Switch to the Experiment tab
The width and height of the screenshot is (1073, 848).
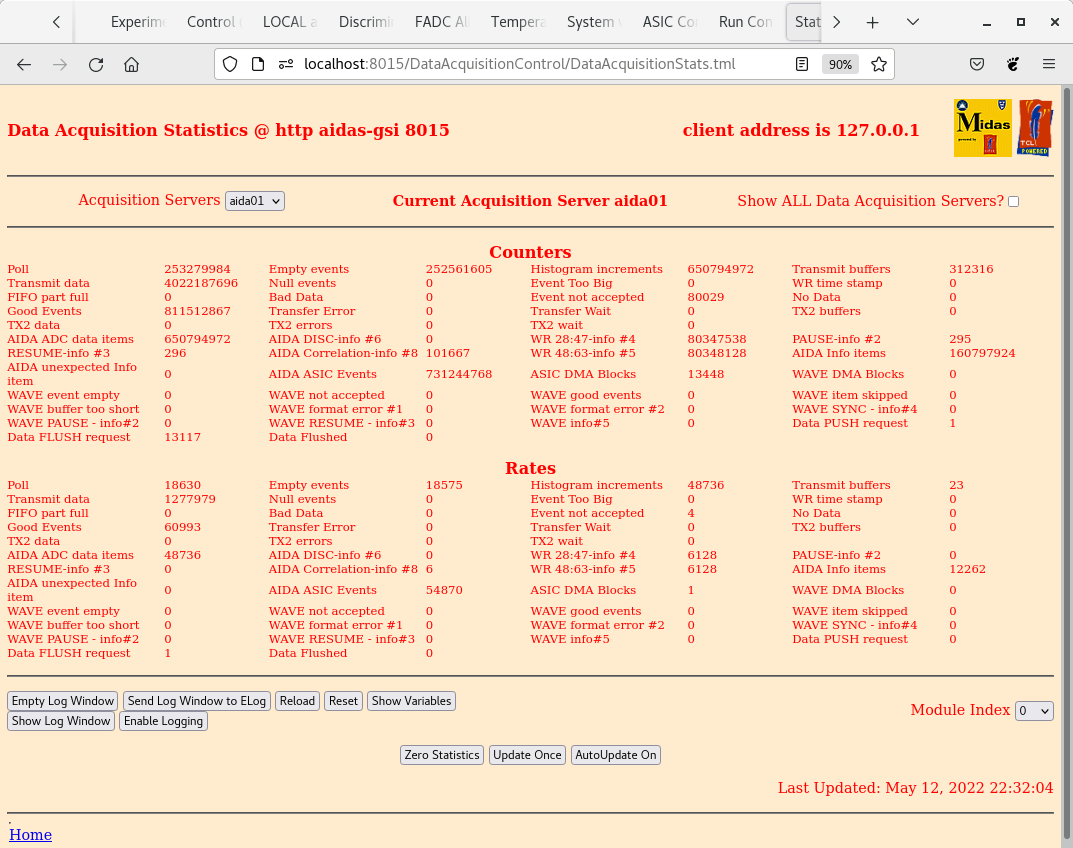coord(138,22)
